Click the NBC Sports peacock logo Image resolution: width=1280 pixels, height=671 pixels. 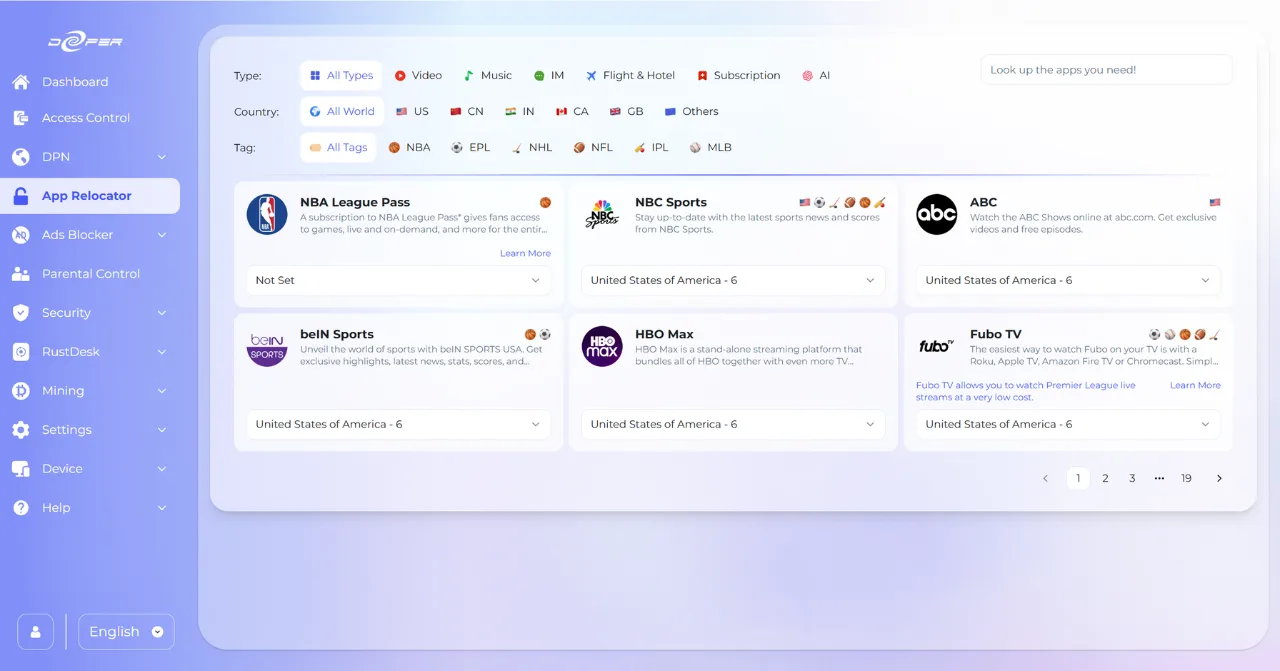[x=602, y=214]
